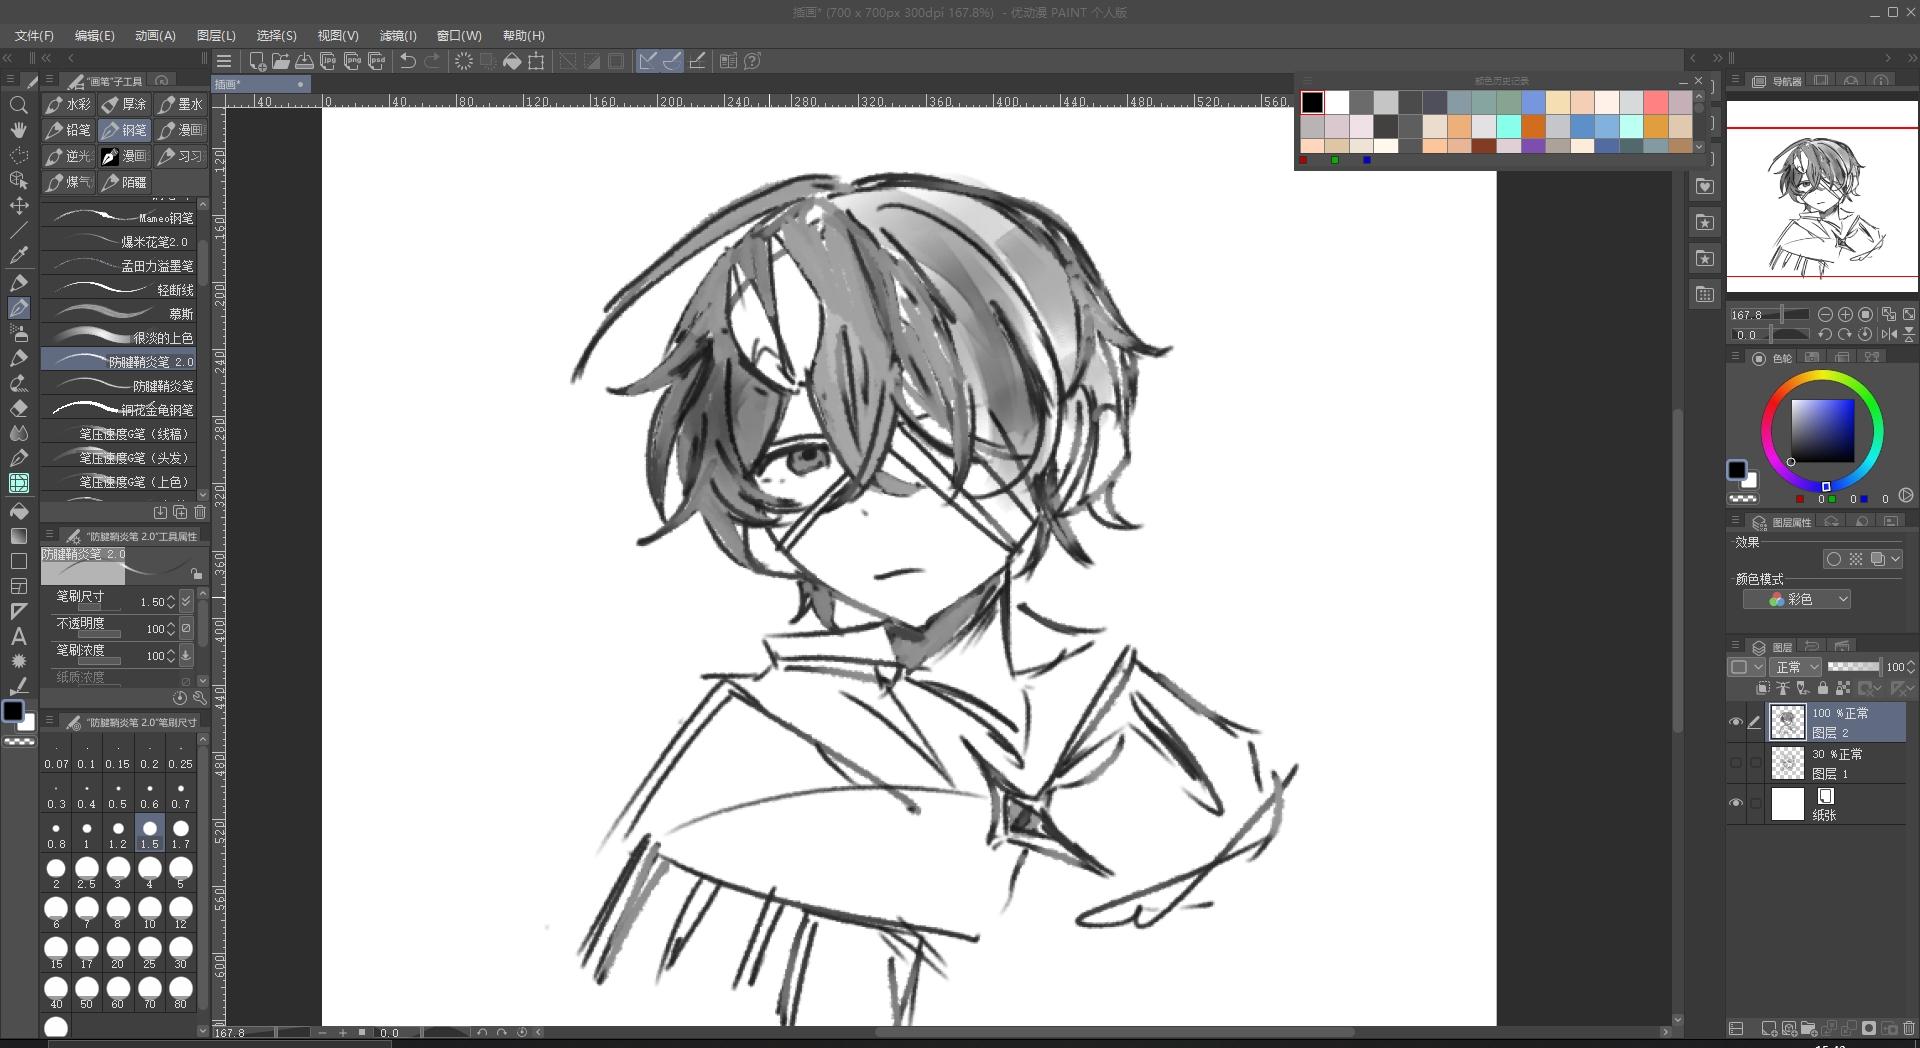Open a file with the folder icon

coord(281,61)
